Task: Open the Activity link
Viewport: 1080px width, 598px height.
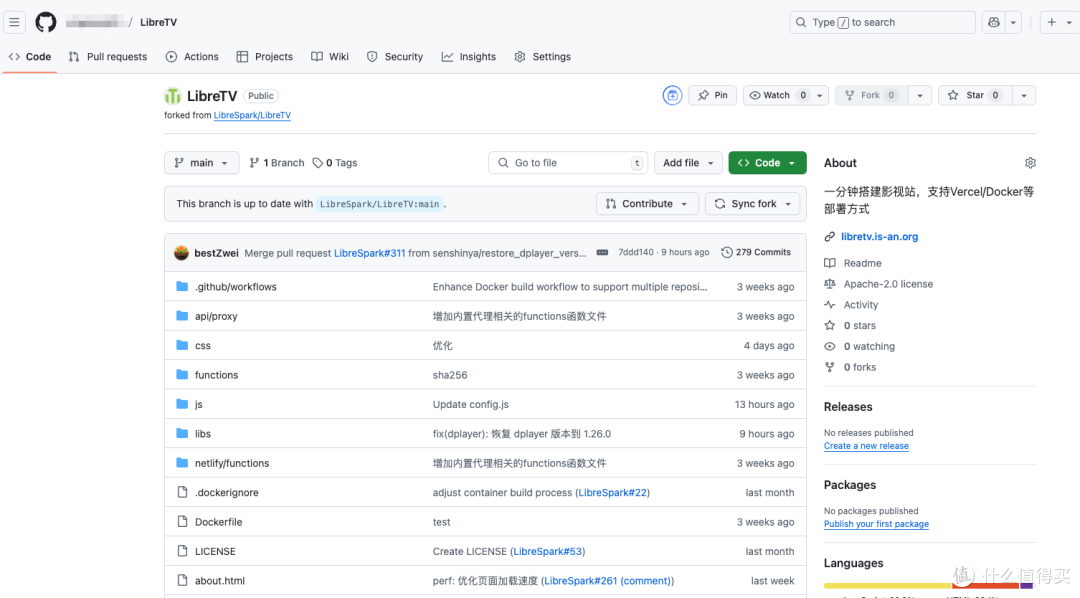Action: point(861,305)
